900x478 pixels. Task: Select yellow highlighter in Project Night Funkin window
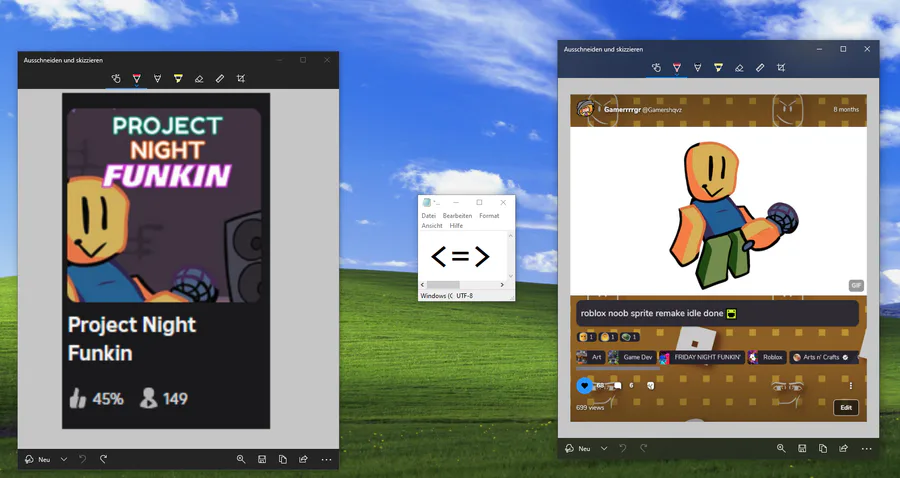point(178,79)
